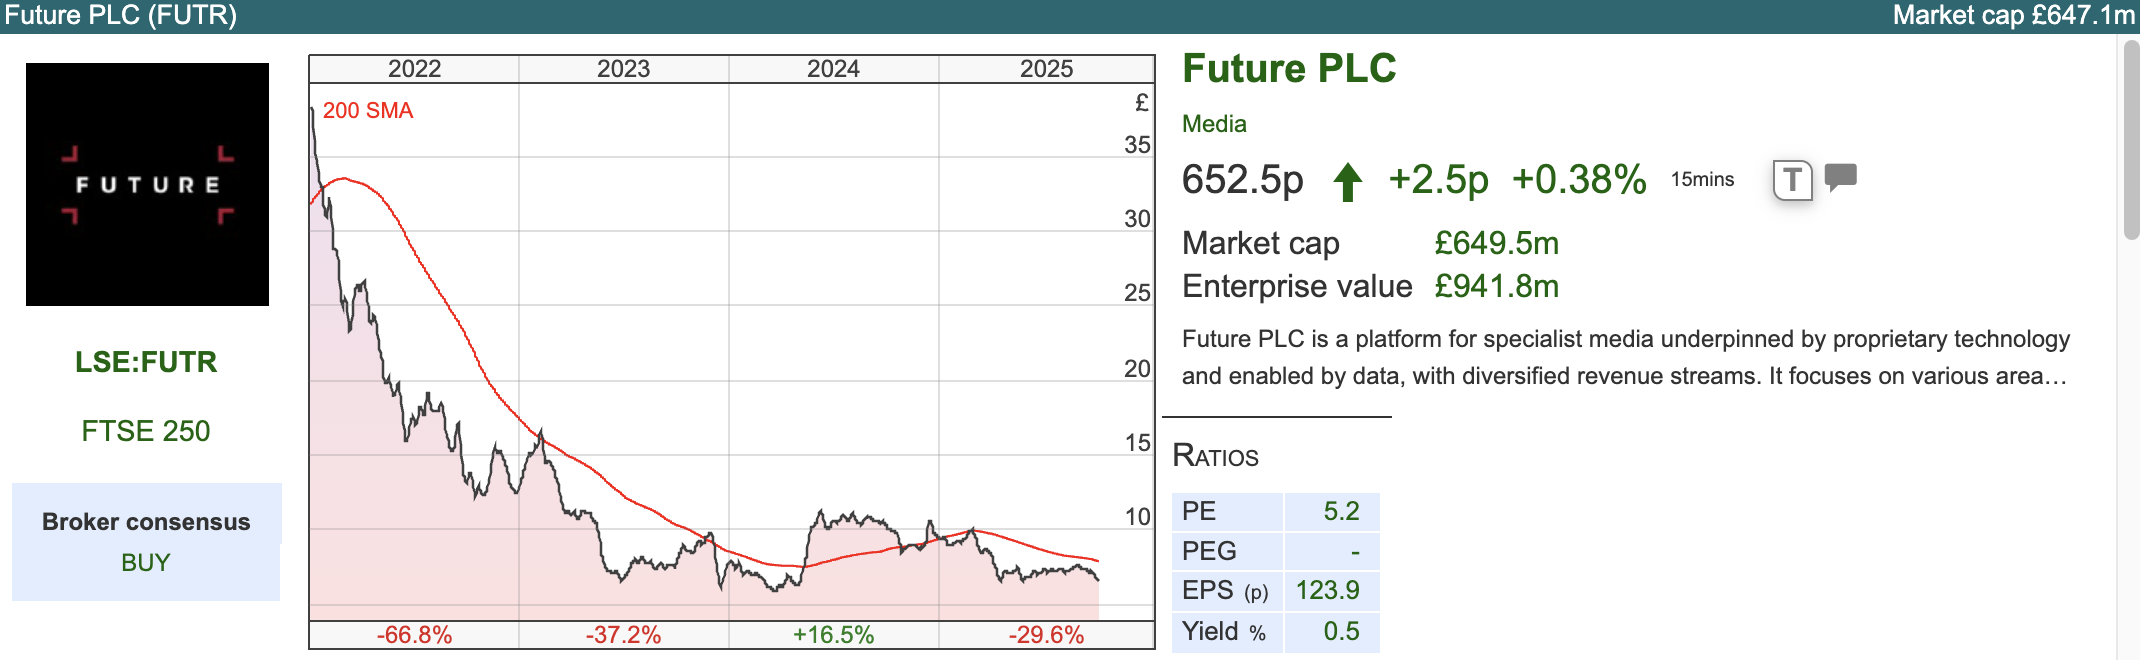Click the -66.8% yearly return for 2022
The height and width of the screenshot is (660, 2140).
click(x=414, y=635)
